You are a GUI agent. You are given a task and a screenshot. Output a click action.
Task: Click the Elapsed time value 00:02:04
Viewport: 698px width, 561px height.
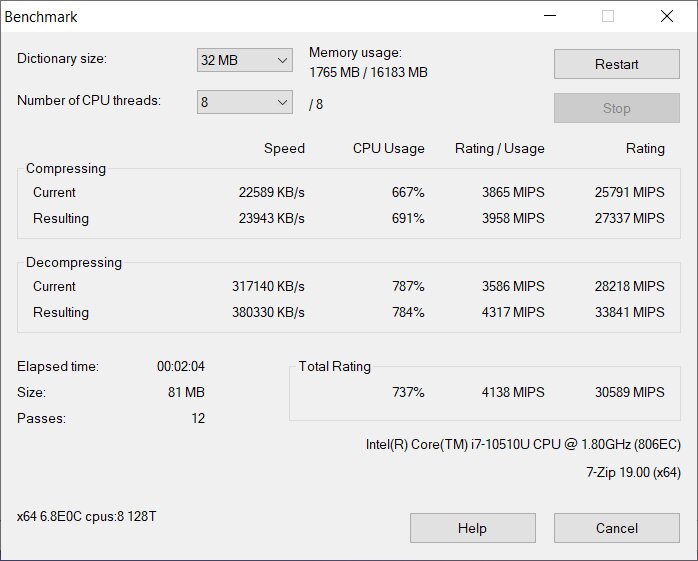point(181,366)
